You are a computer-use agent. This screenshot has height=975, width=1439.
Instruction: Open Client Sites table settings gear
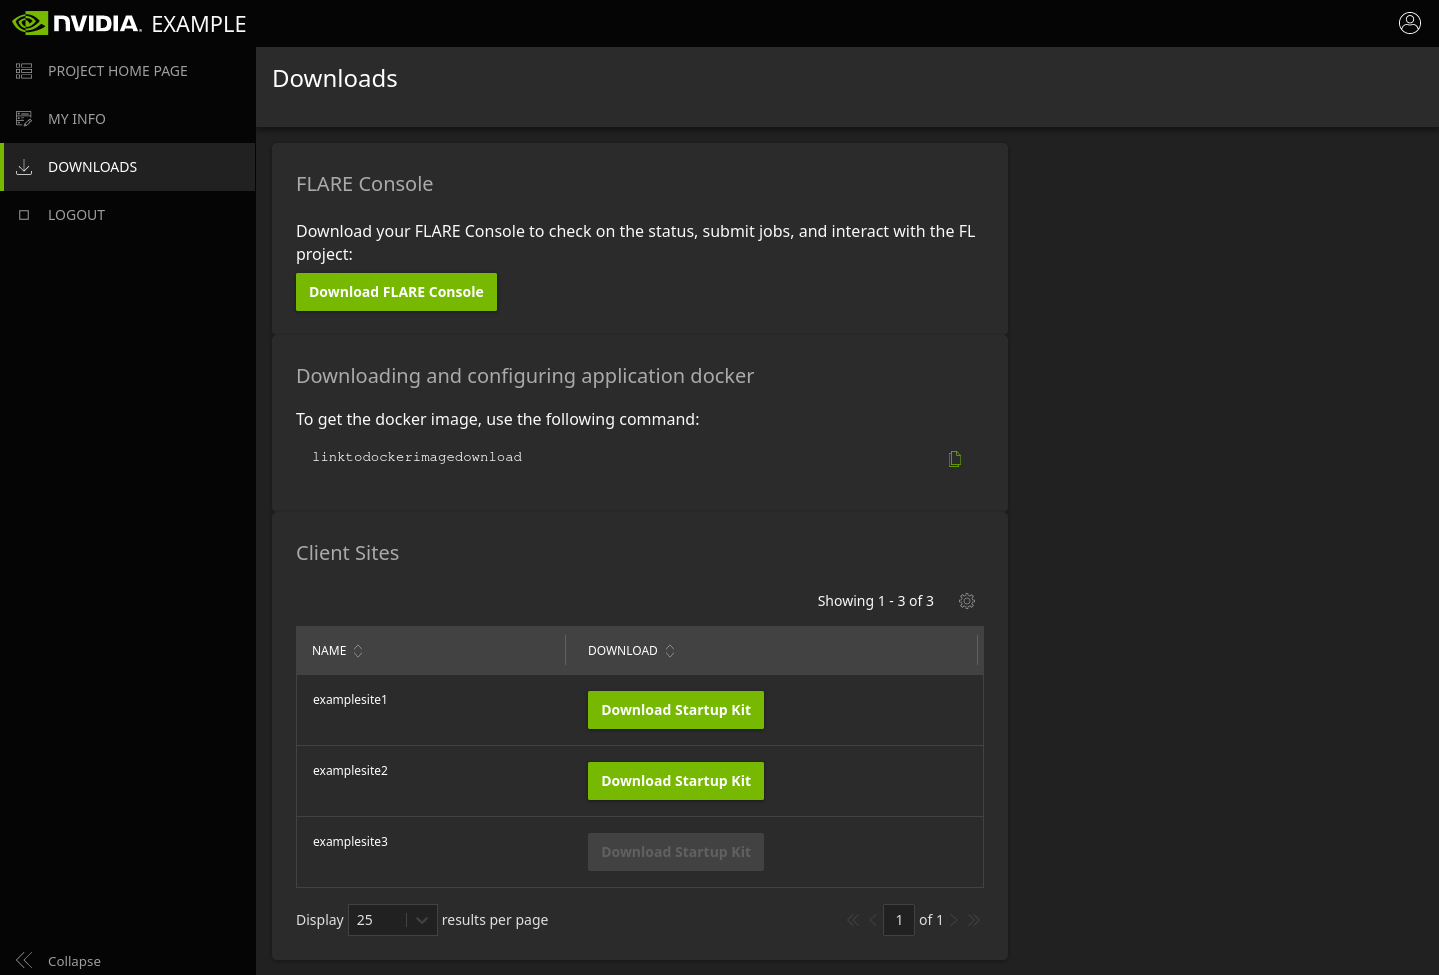pyautogui.click(x=967, y=601)
